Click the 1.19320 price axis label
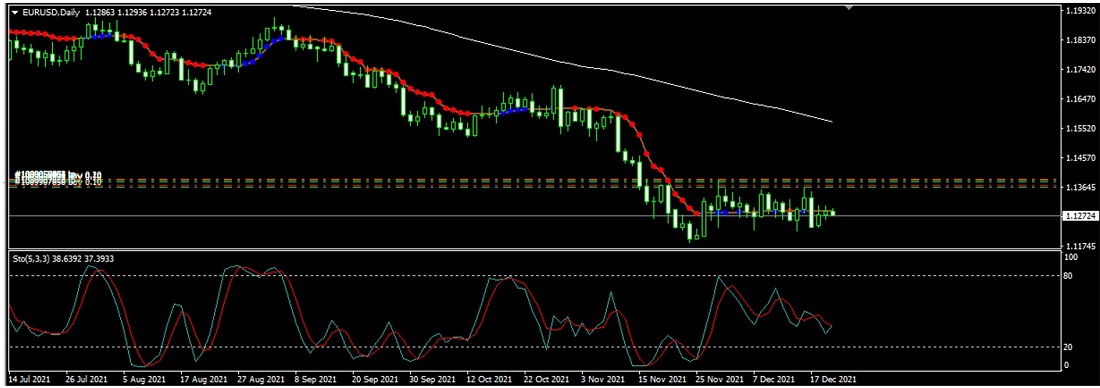 (1080, 11)
